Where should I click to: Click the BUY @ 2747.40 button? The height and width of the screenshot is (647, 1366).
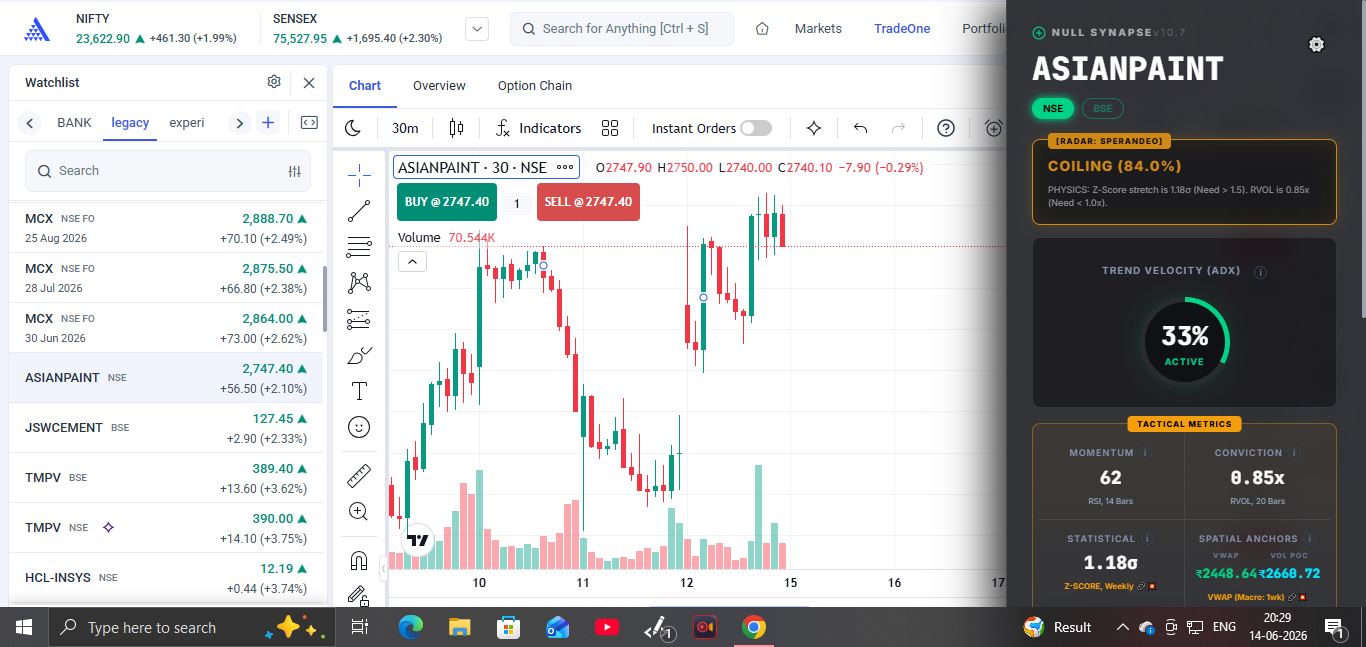point(447,202)
